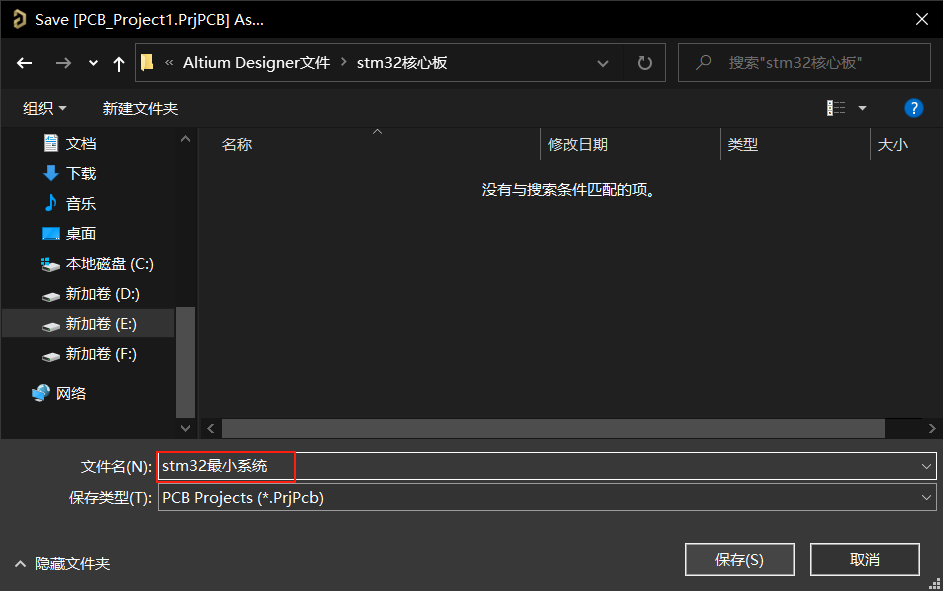
Task: Click the search box for stm32核心板
Action: [804, 63]
